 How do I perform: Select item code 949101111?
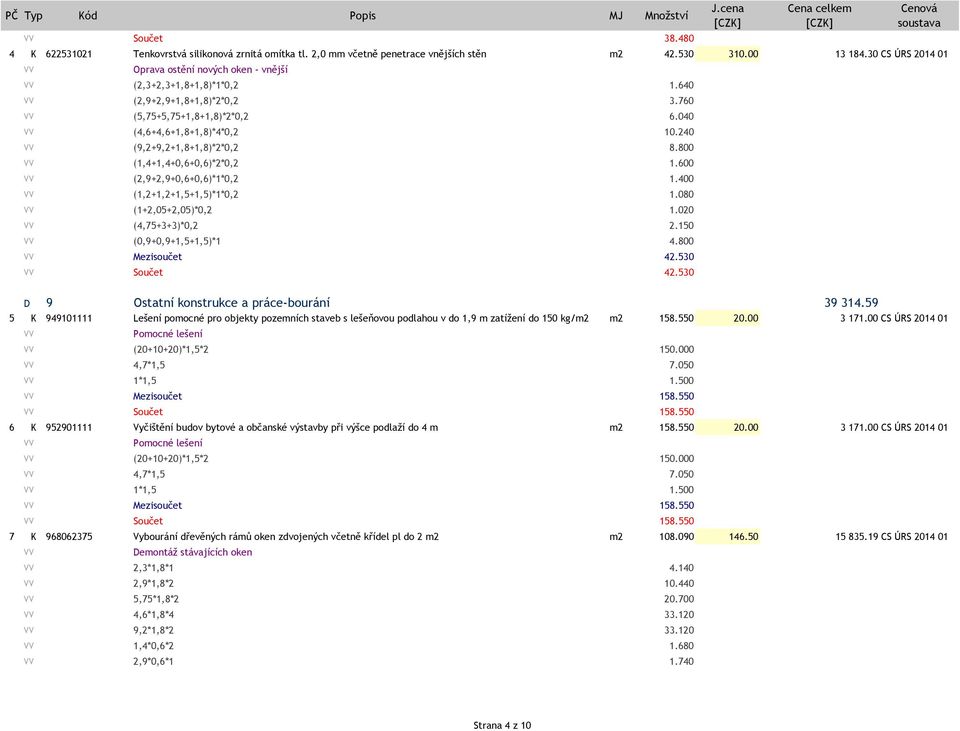click(x=69, y=318)
